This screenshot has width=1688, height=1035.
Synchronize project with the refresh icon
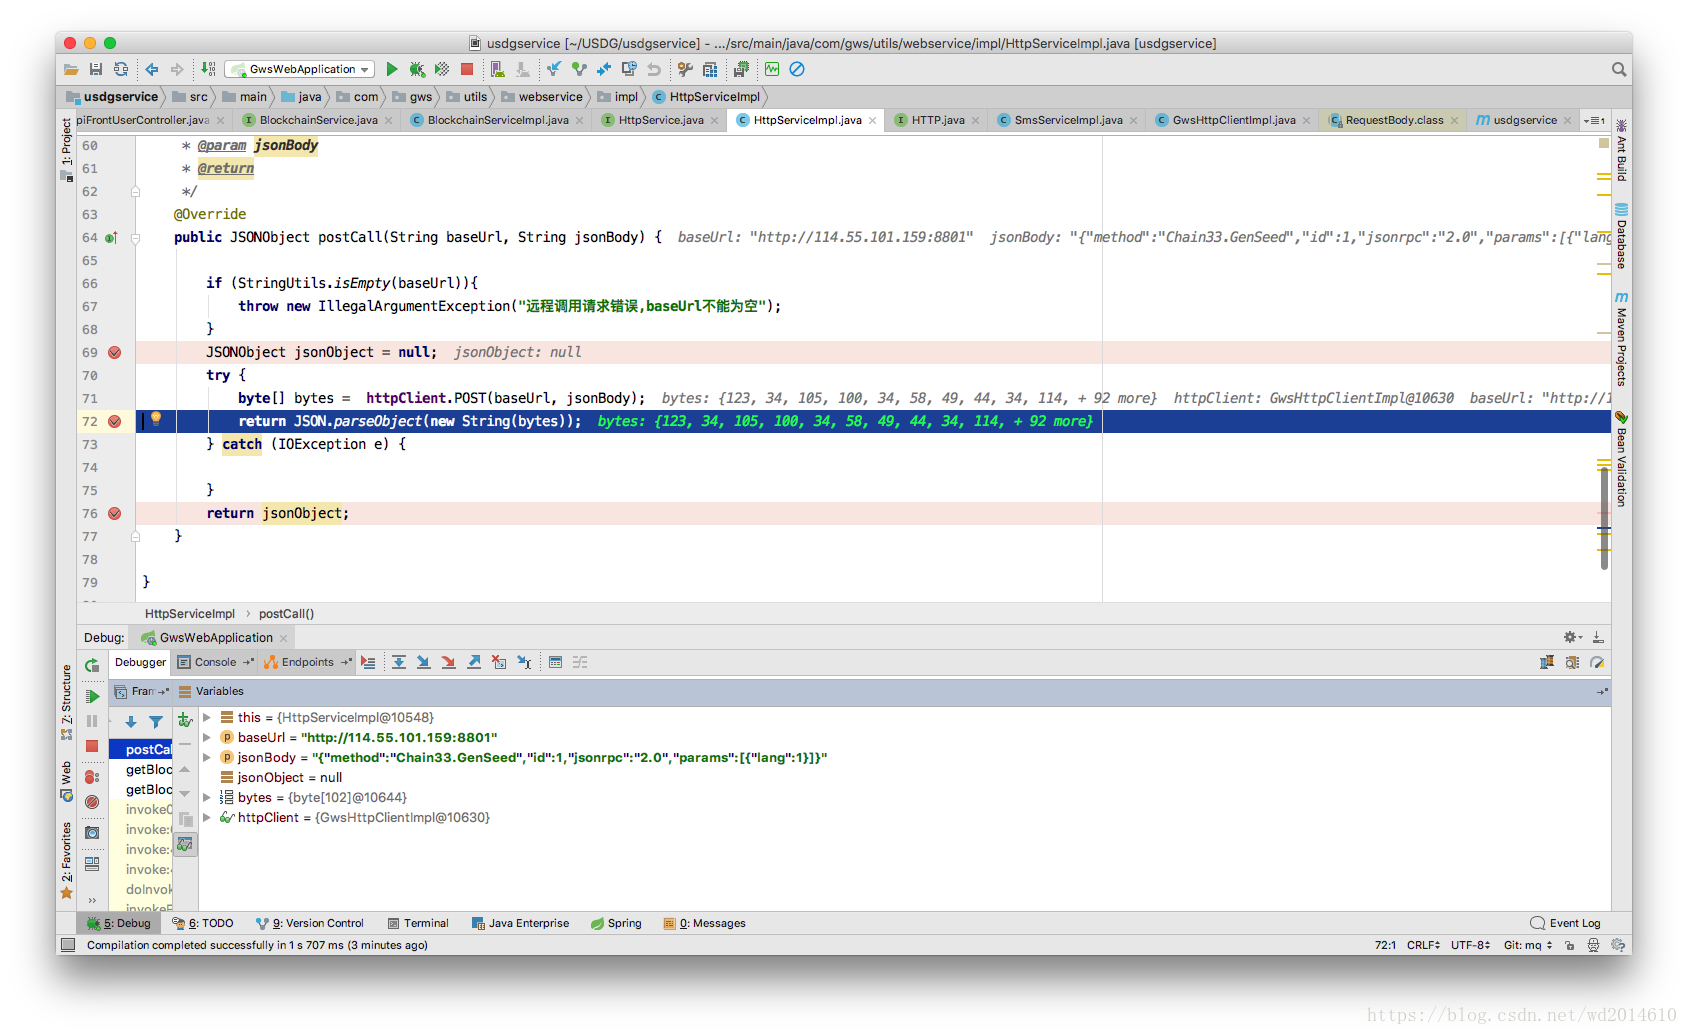[x=121, y=69]
